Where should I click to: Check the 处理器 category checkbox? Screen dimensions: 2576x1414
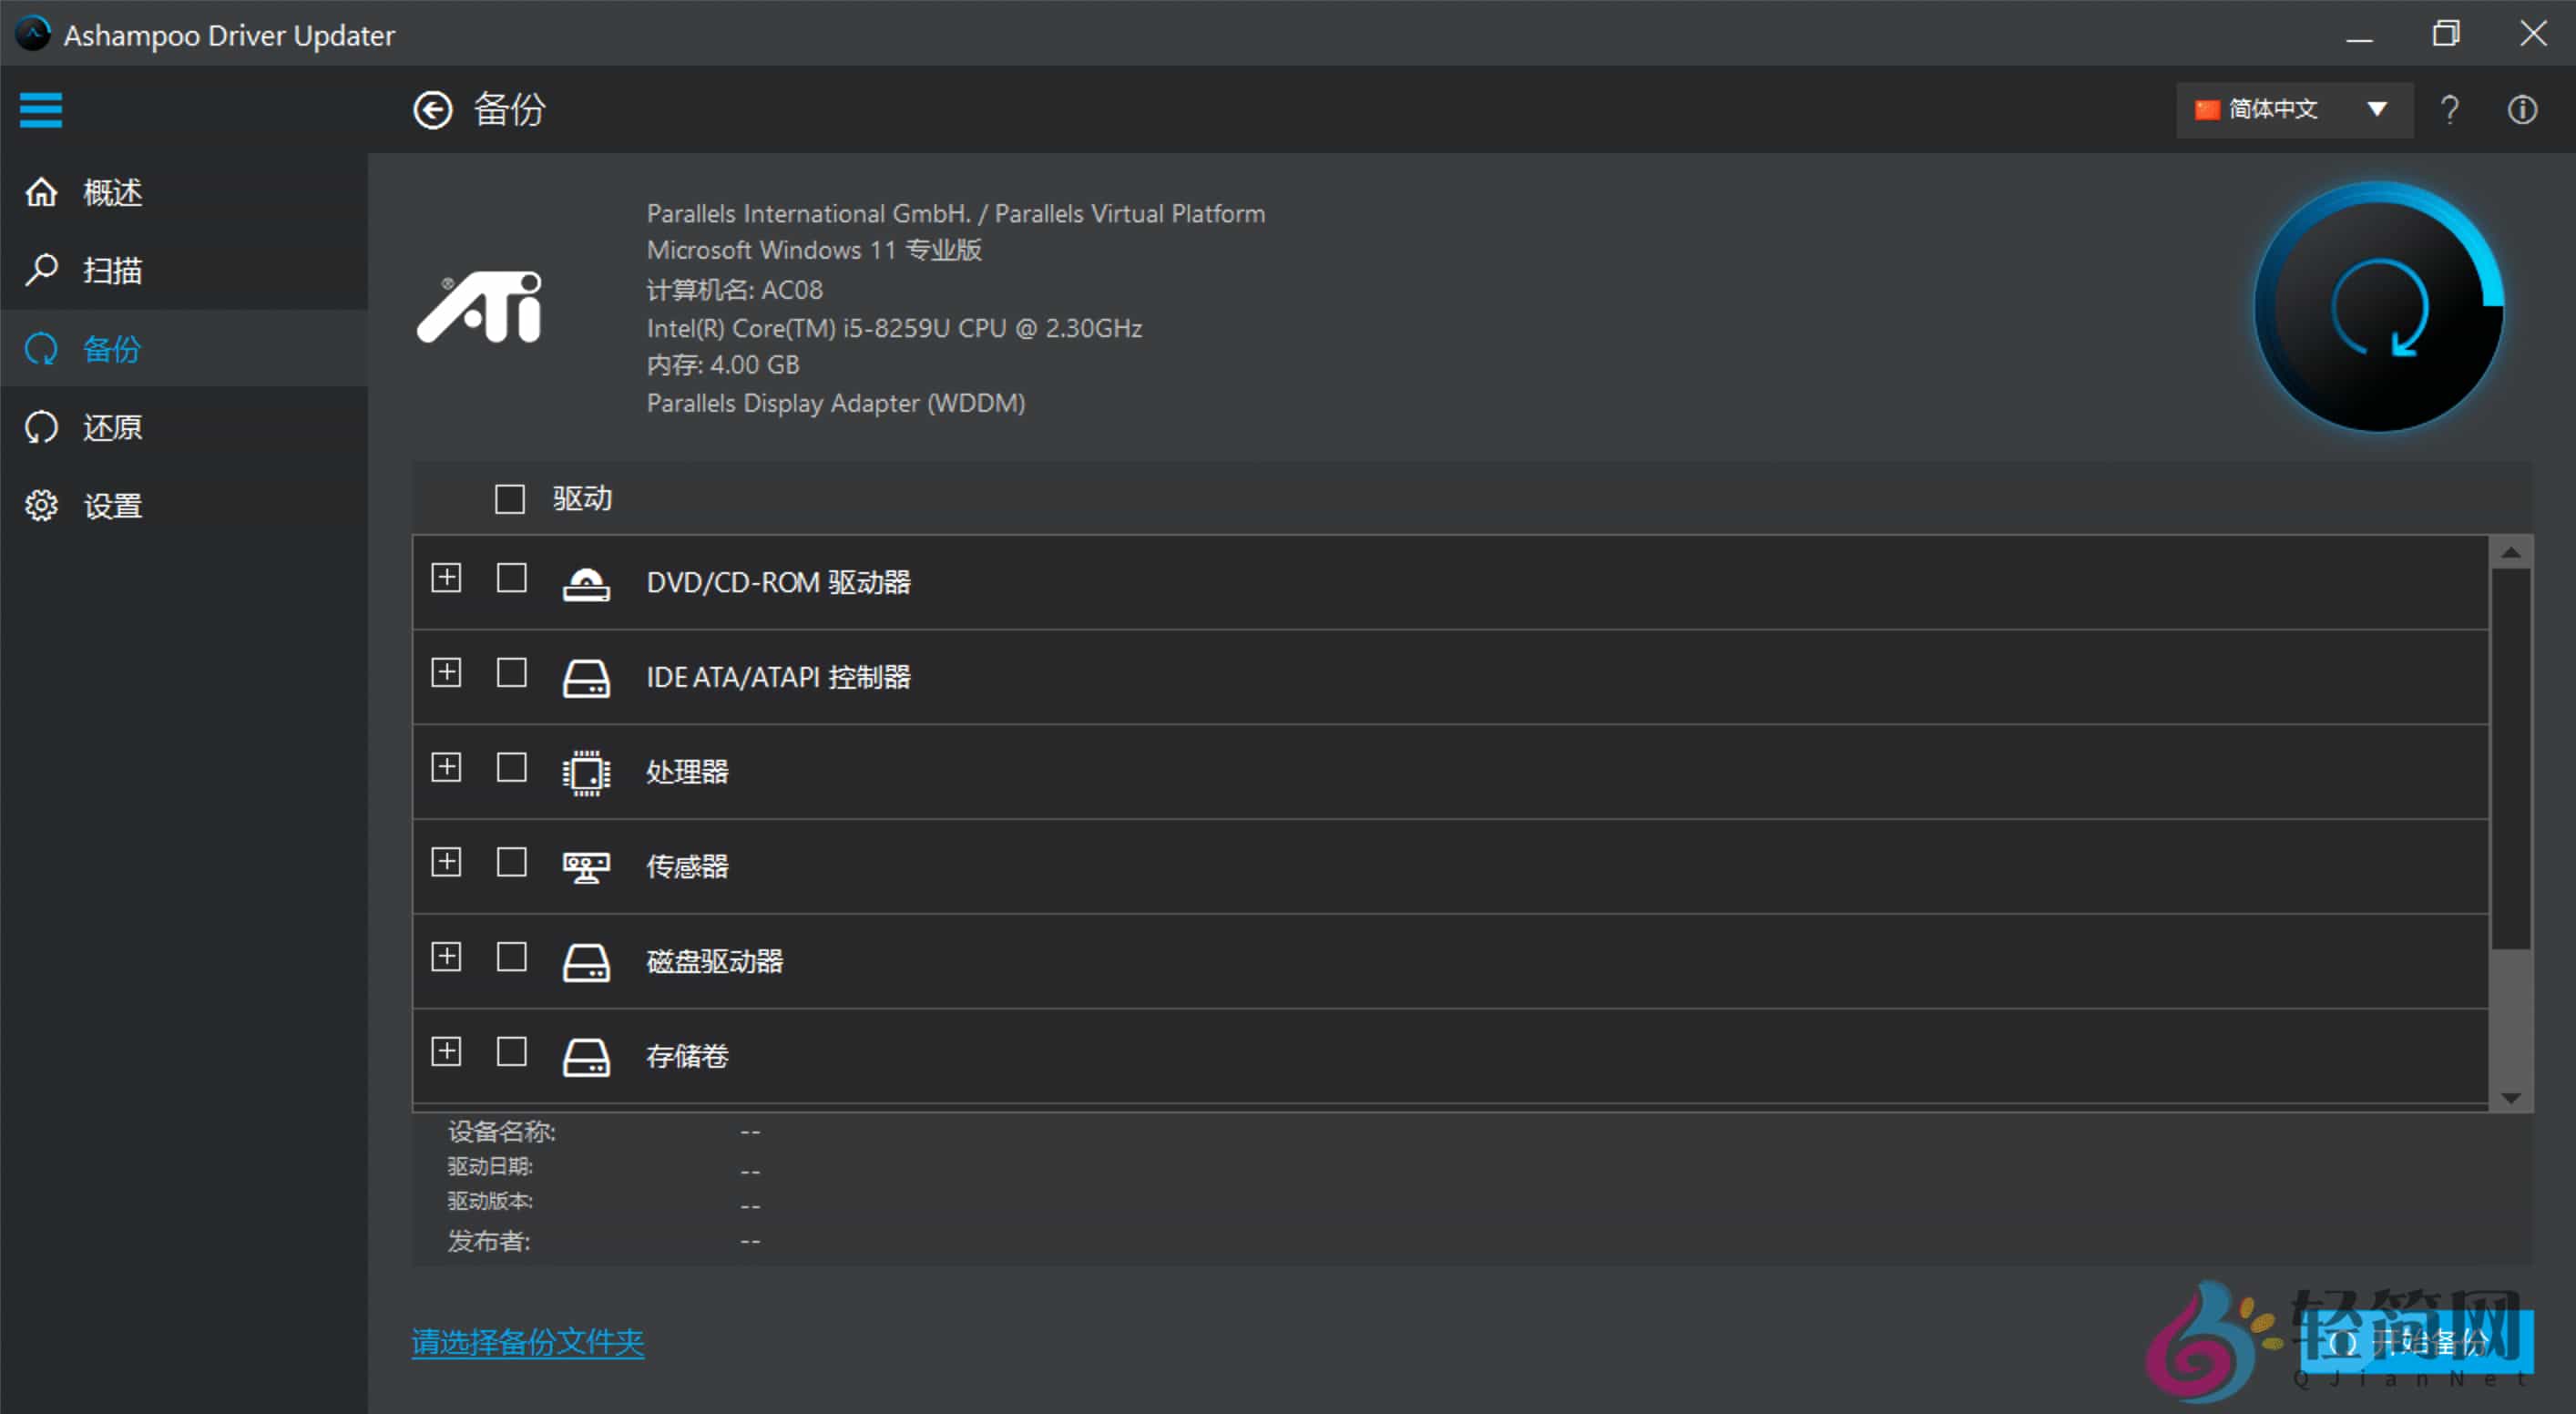tap(511, 769)
